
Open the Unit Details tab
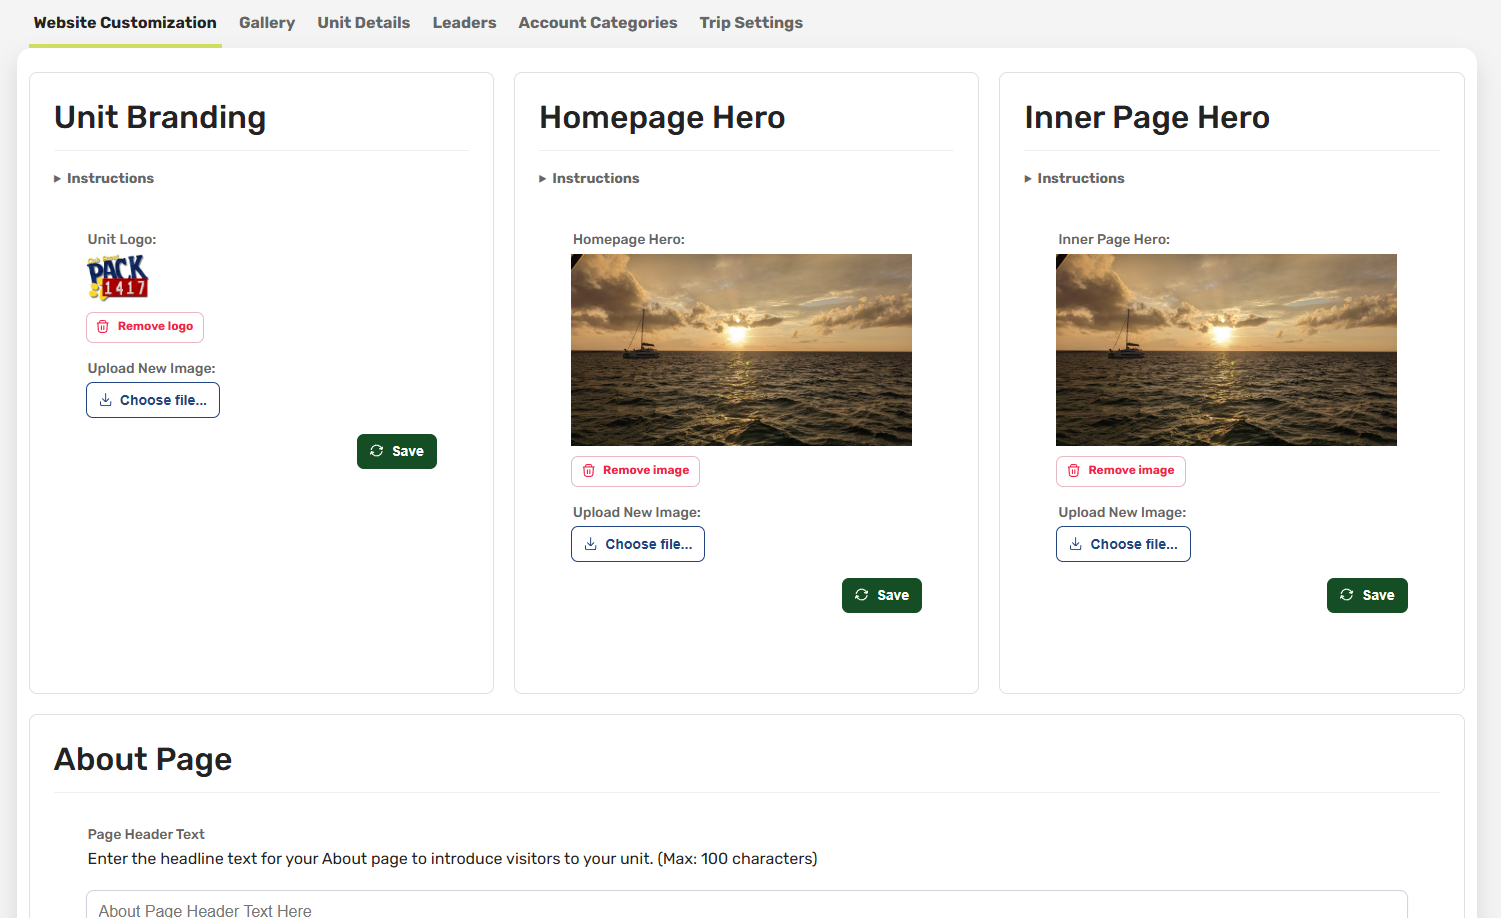(364, 22)
